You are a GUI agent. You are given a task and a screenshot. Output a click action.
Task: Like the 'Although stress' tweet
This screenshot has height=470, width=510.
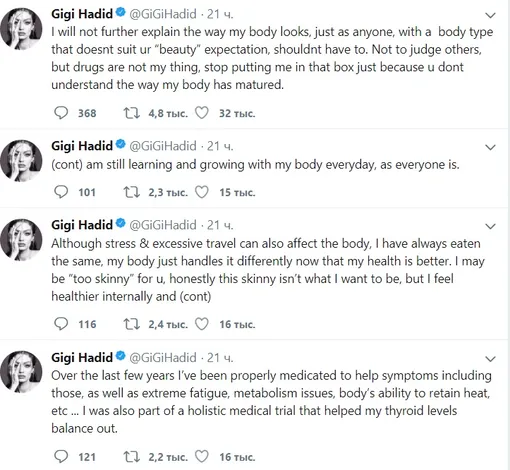point(202,324)
